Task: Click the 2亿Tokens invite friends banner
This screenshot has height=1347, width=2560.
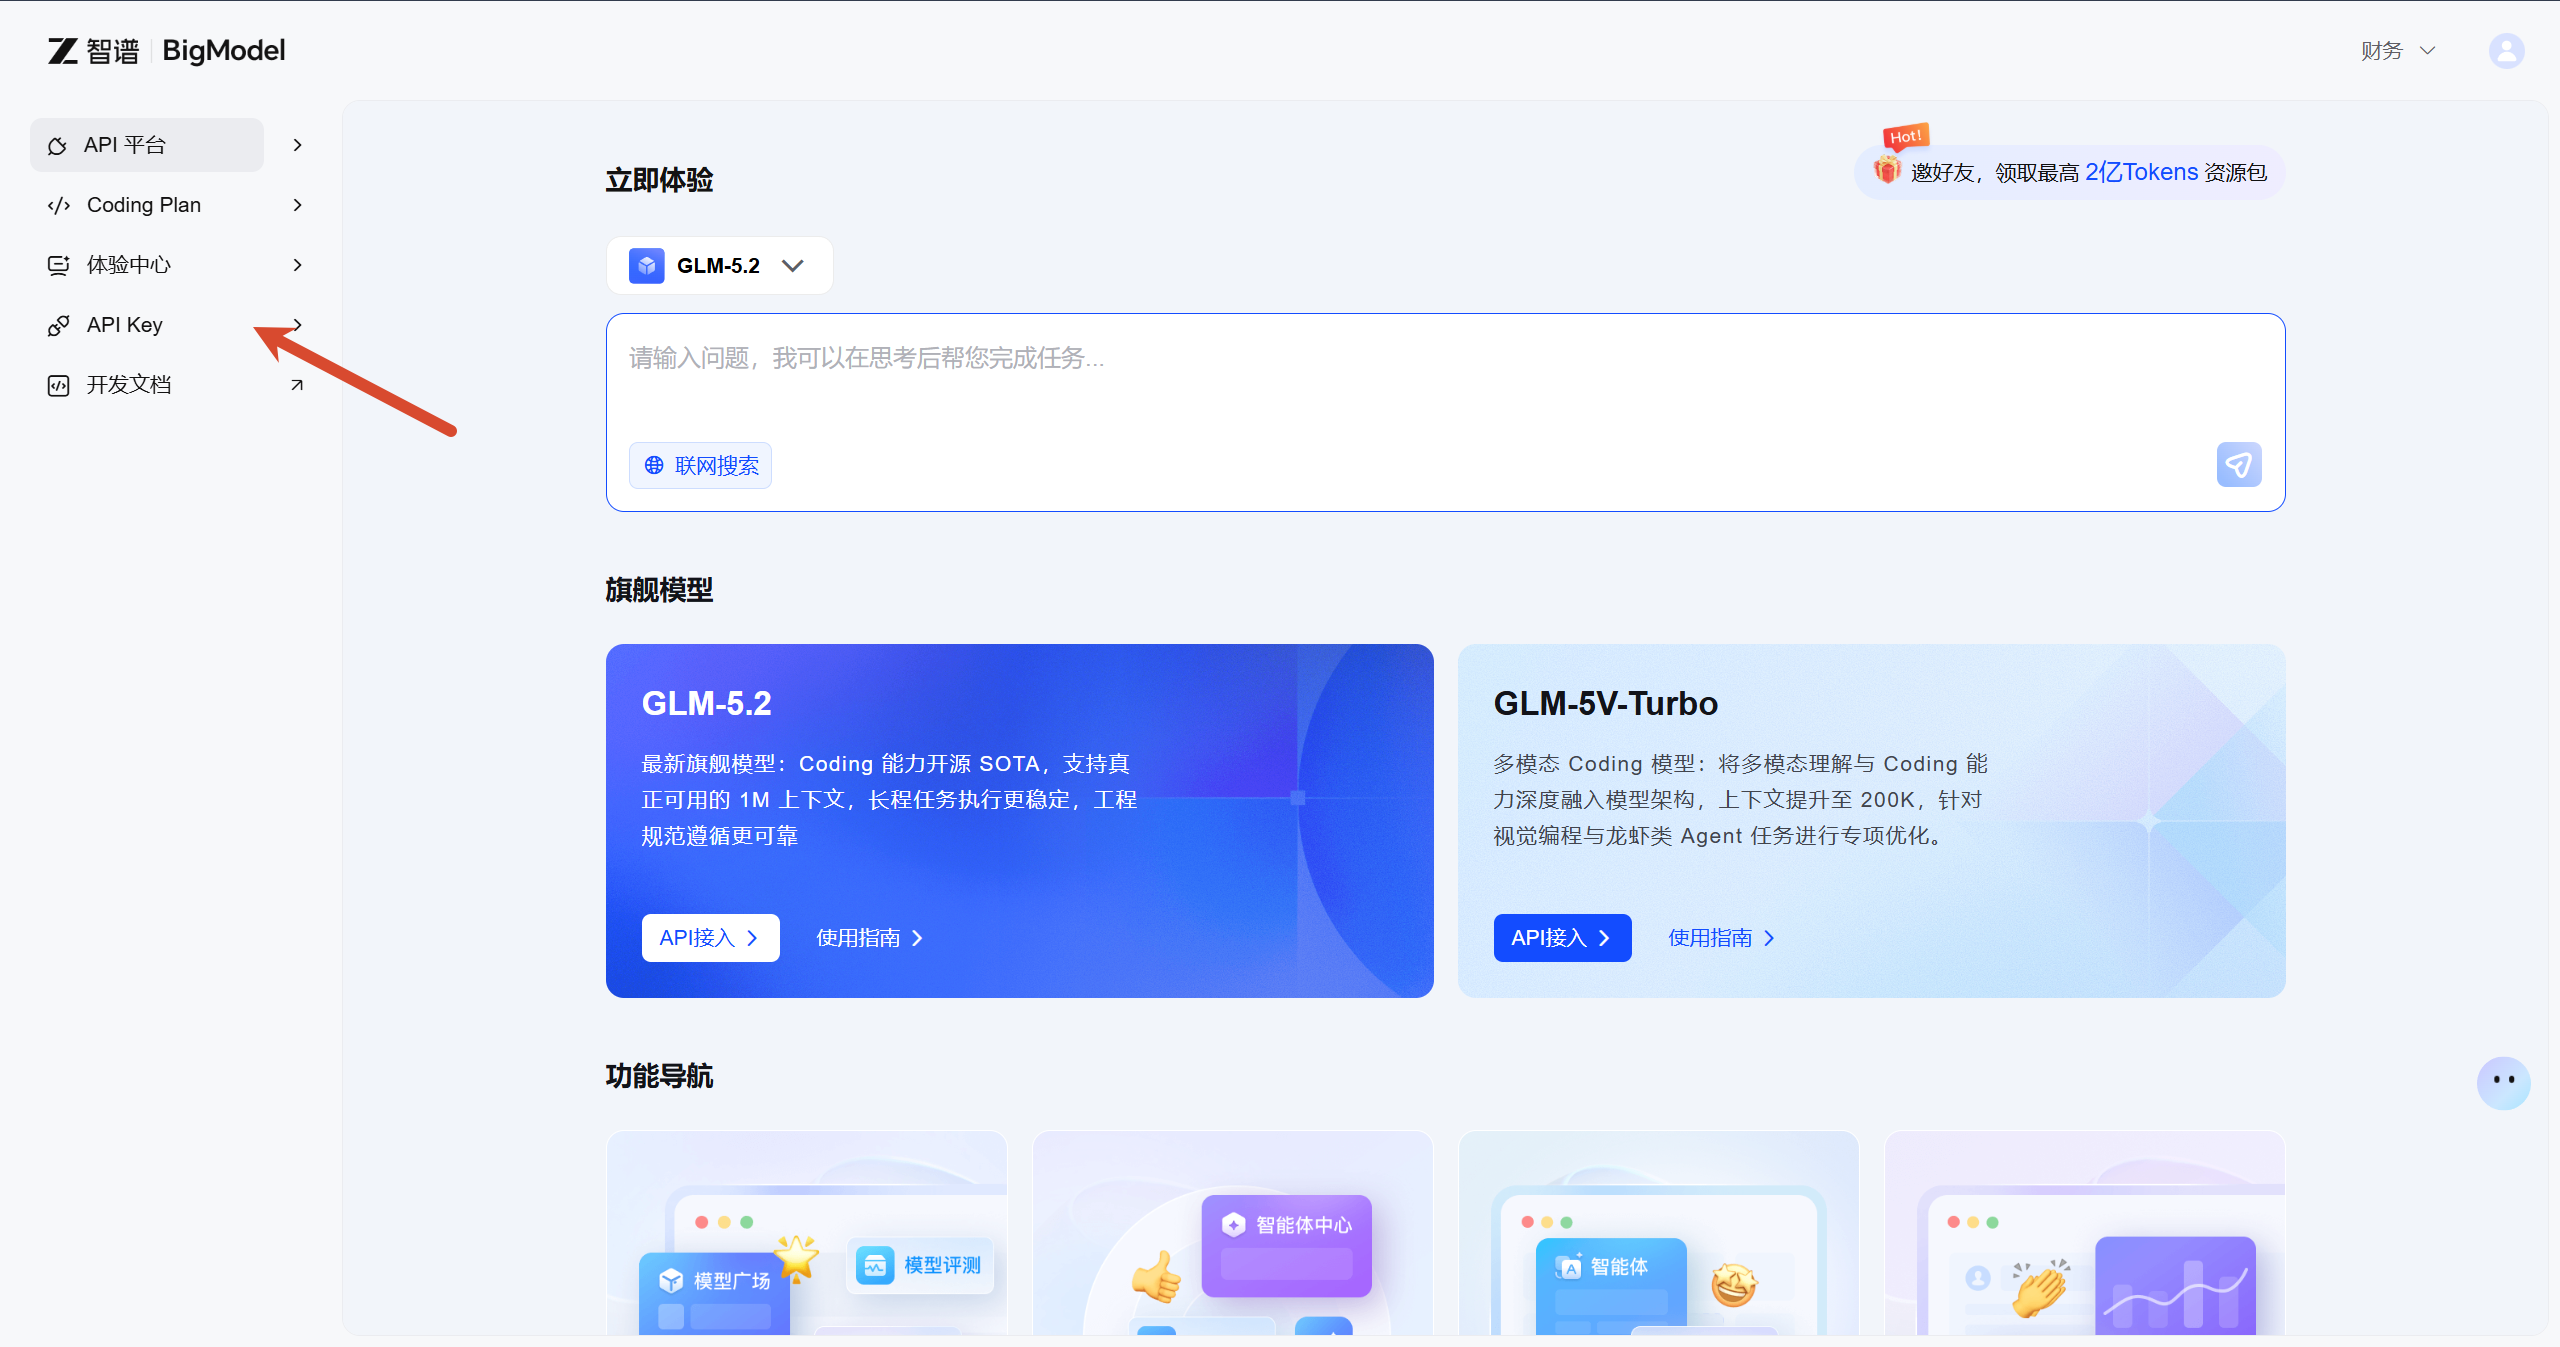Action: pyautogui.click(x=2069, y=172)
